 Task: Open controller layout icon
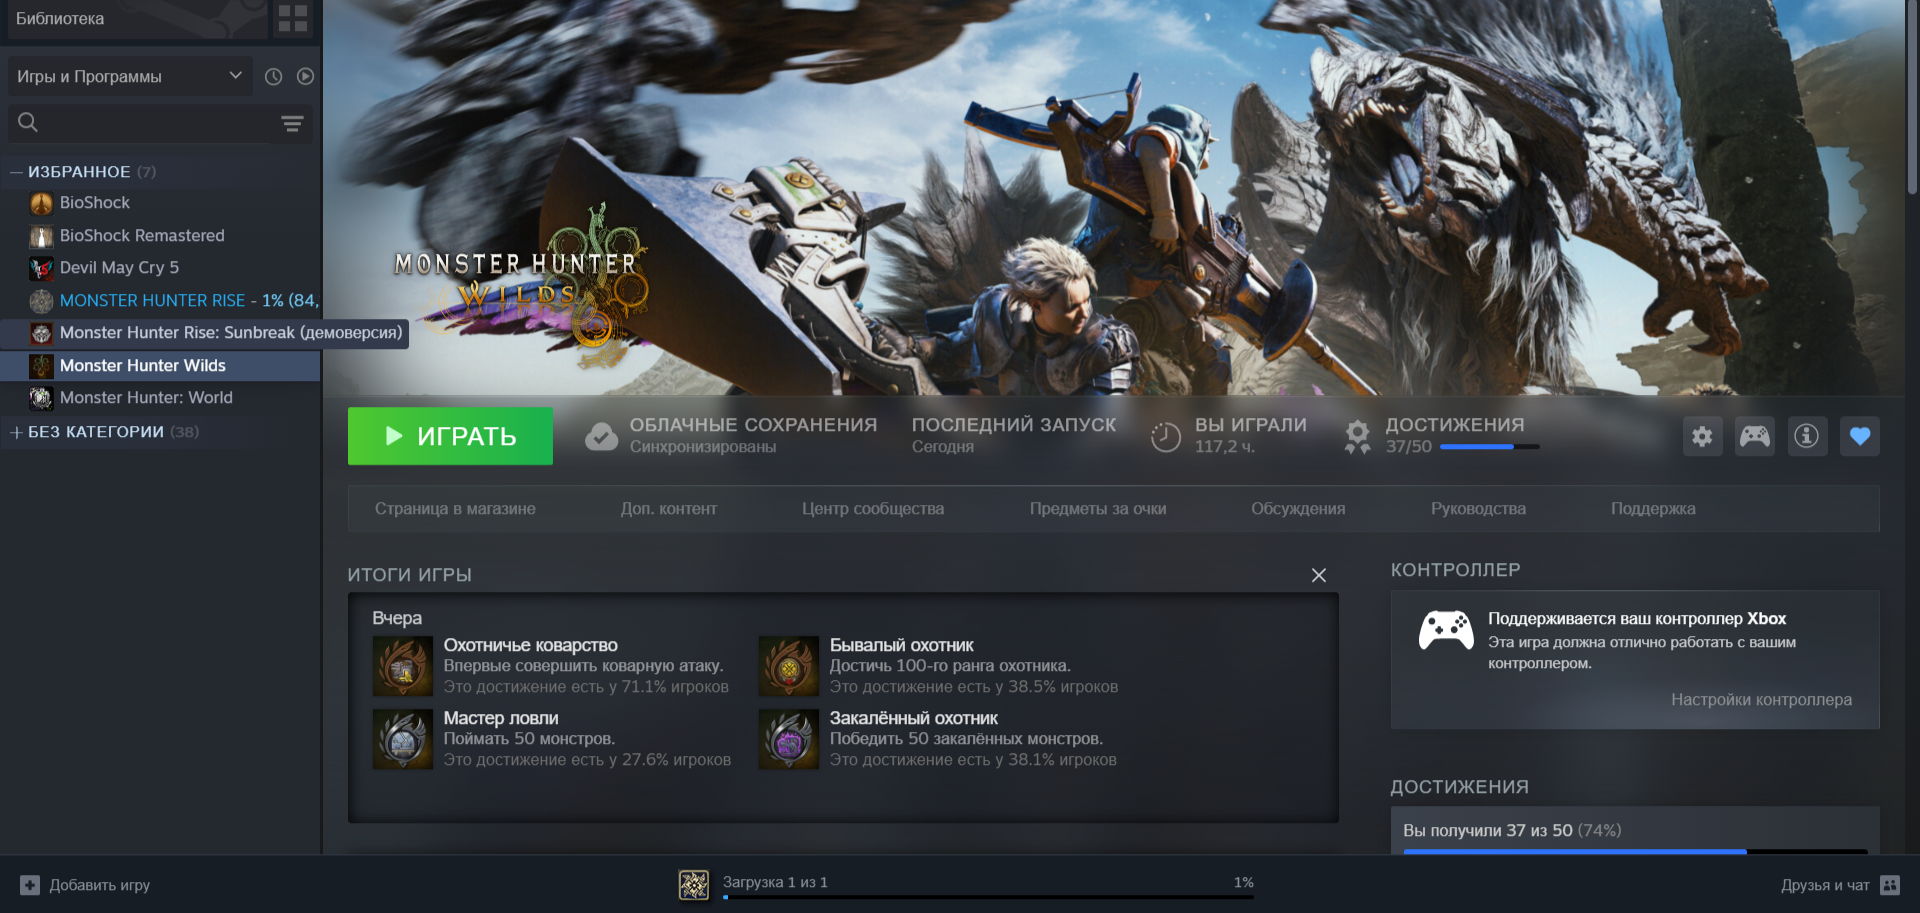tap(1754, 436)
